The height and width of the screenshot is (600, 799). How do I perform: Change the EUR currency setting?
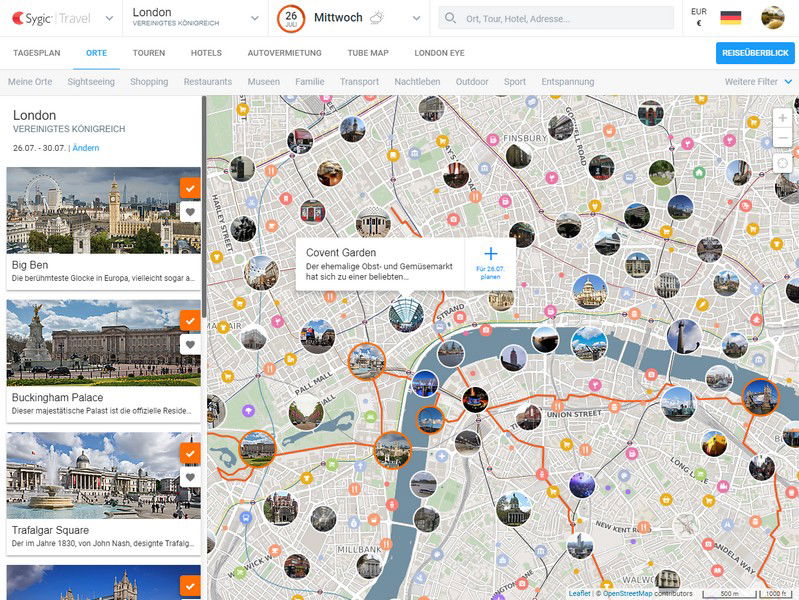[x=699, y=17]
